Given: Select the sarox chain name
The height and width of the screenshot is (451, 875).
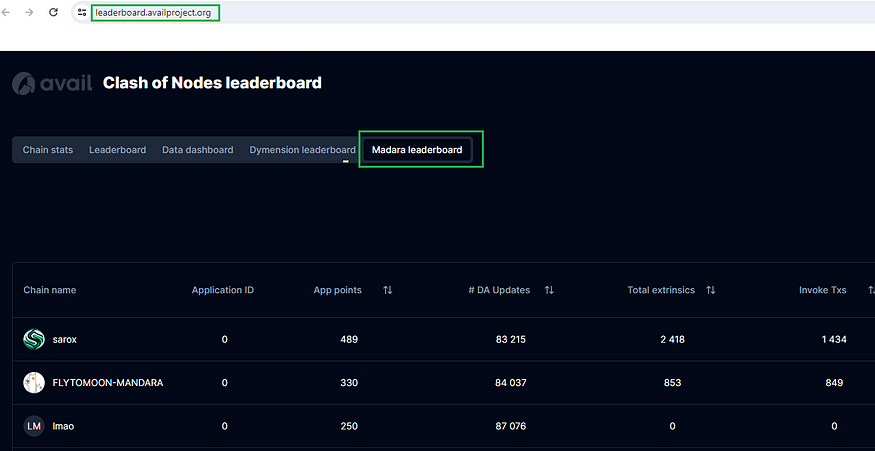Looking at the screenshot, I should [x=64, y=339].
